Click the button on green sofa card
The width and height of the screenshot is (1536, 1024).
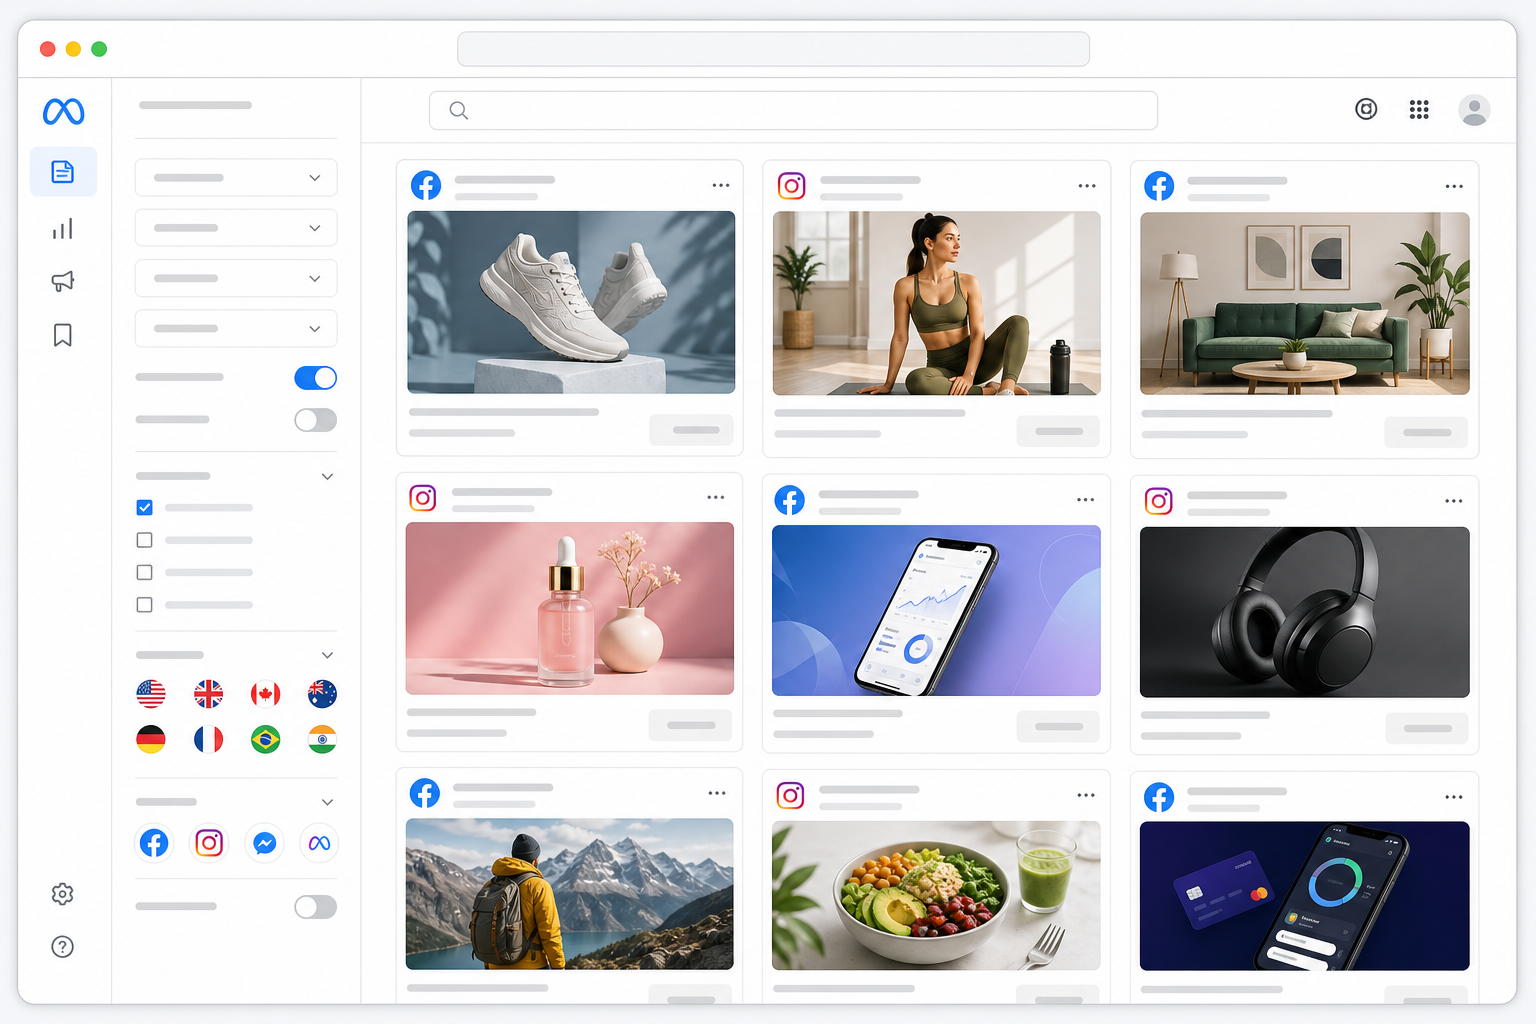[1426, 432]
